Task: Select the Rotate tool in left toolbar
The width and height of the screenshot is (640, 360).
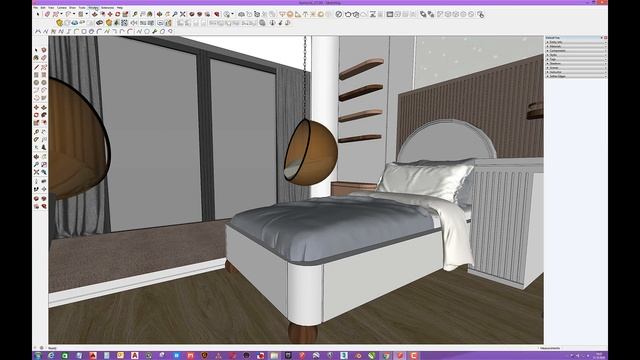Action: click(x=36, y=115)
